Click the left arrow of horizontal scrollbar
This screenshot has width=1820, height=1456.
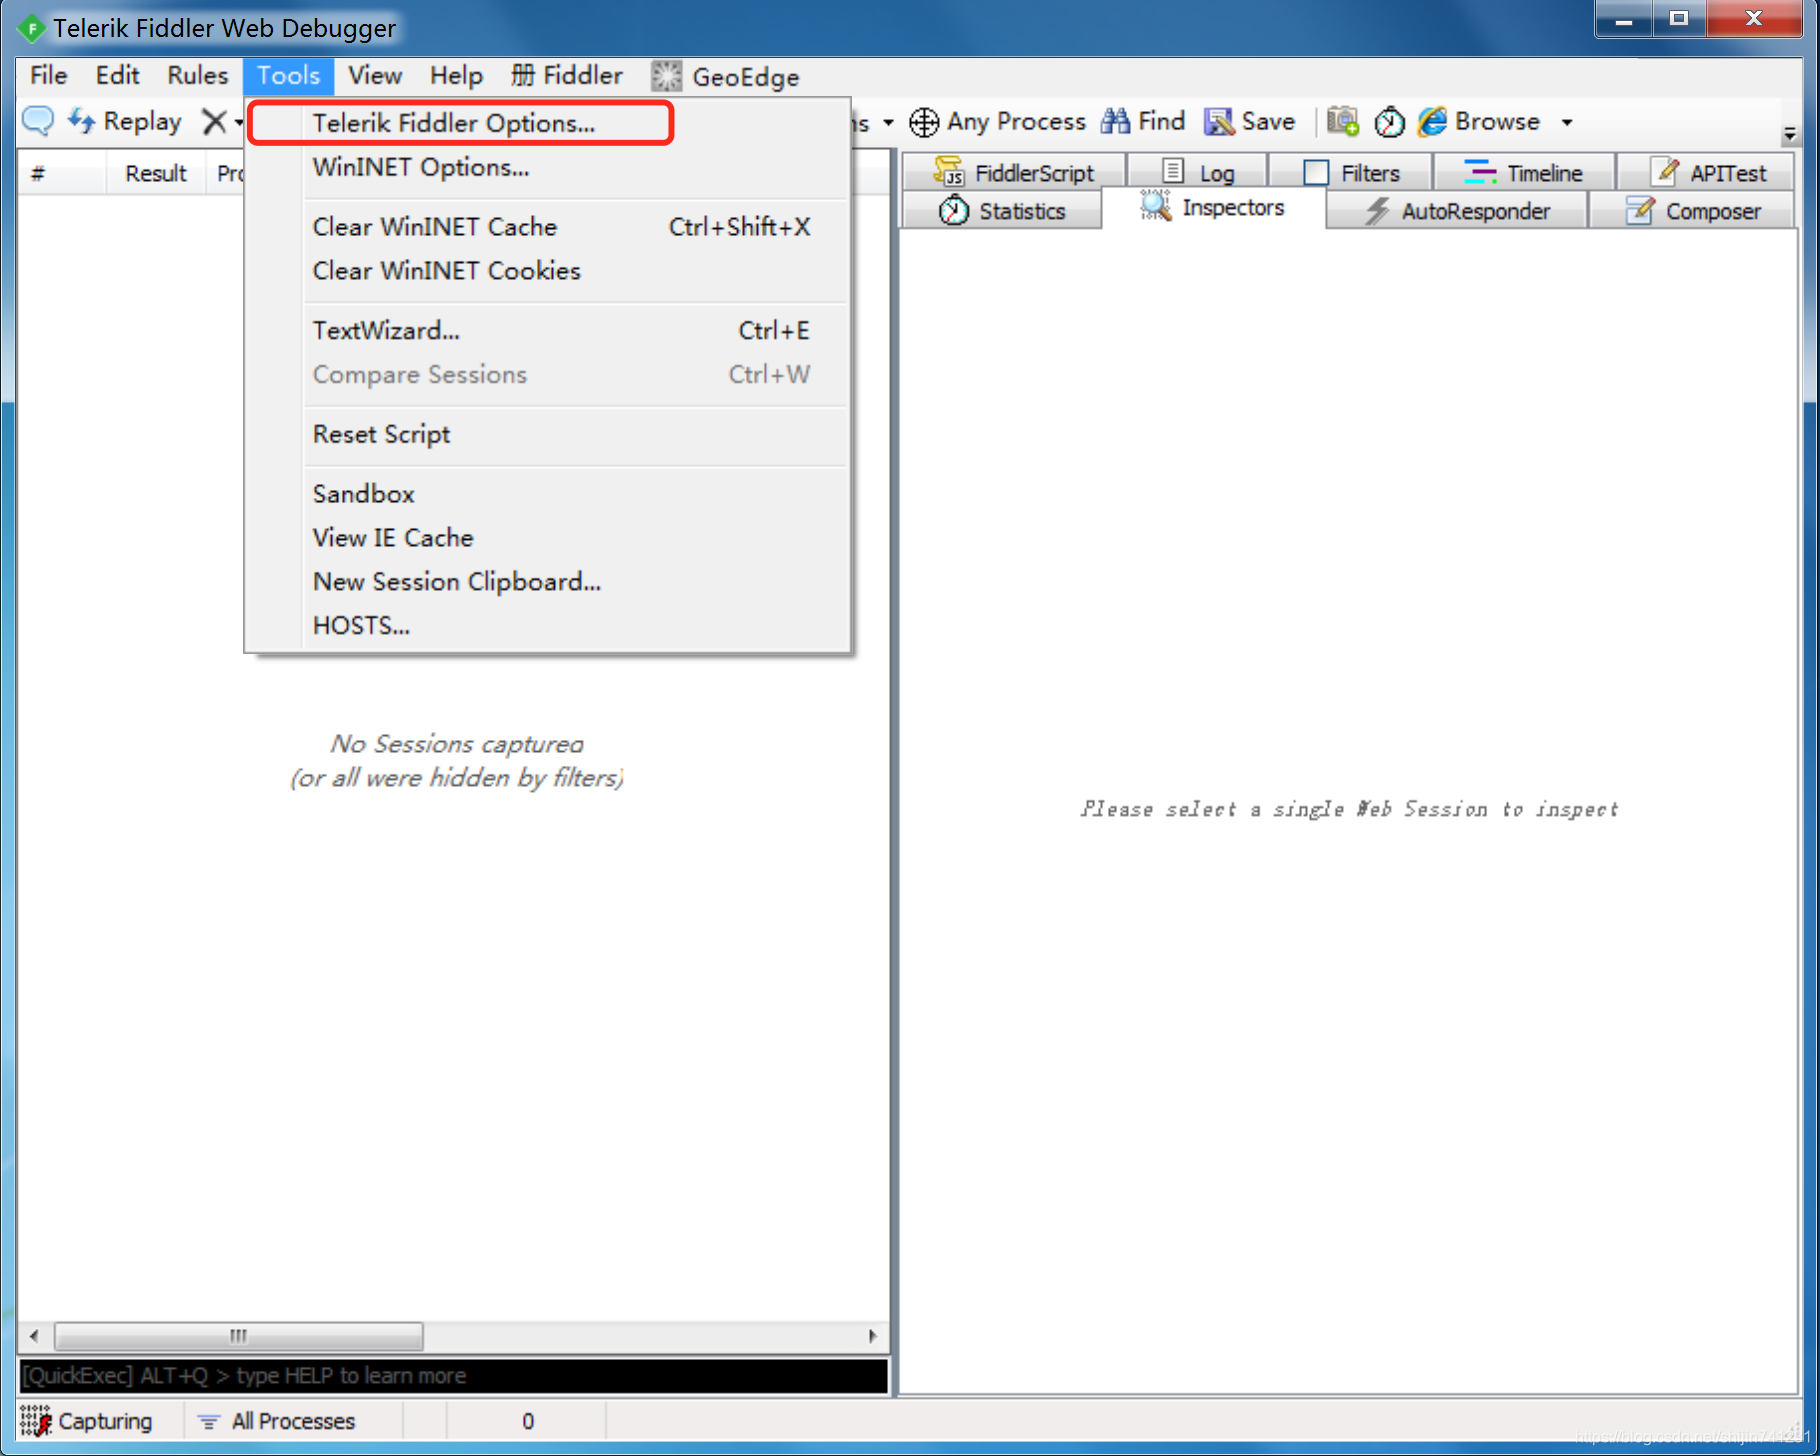tap(34, 1336)
